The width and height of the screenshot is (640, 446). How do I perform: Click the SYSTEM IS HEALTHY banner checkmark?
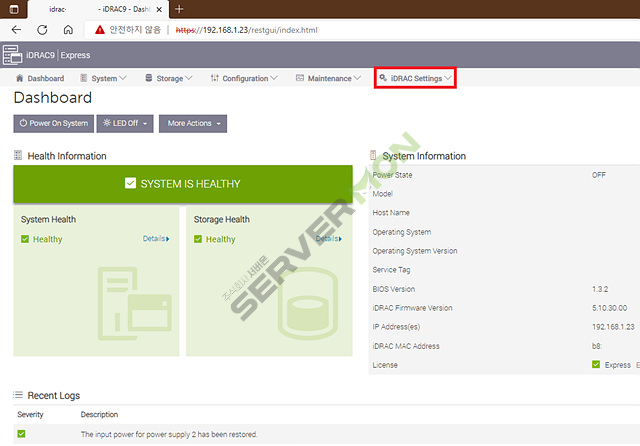click(x=130, y=183)
